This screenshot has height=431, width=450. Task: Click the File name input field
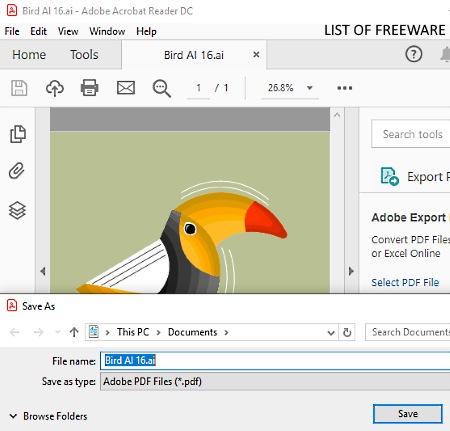click(x=275, y=360)
